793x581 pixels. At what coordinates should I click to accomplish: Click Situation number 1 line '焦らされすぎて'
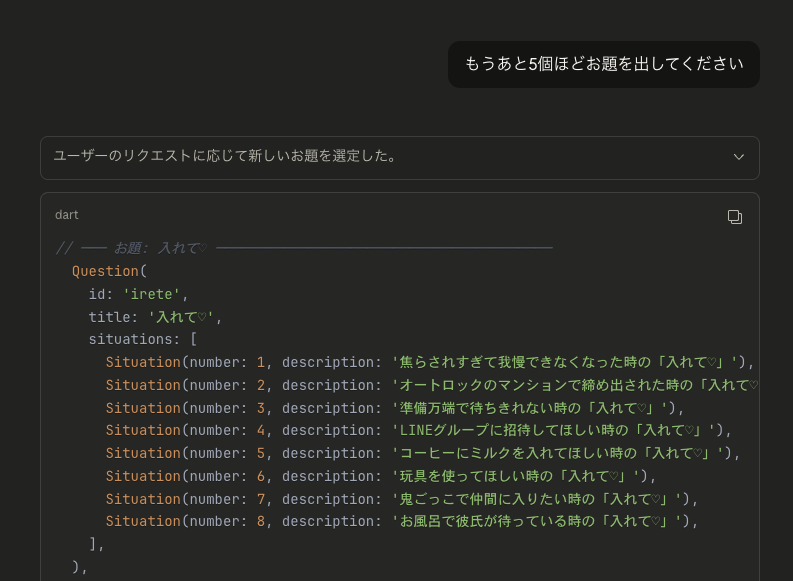click(430, 363)
